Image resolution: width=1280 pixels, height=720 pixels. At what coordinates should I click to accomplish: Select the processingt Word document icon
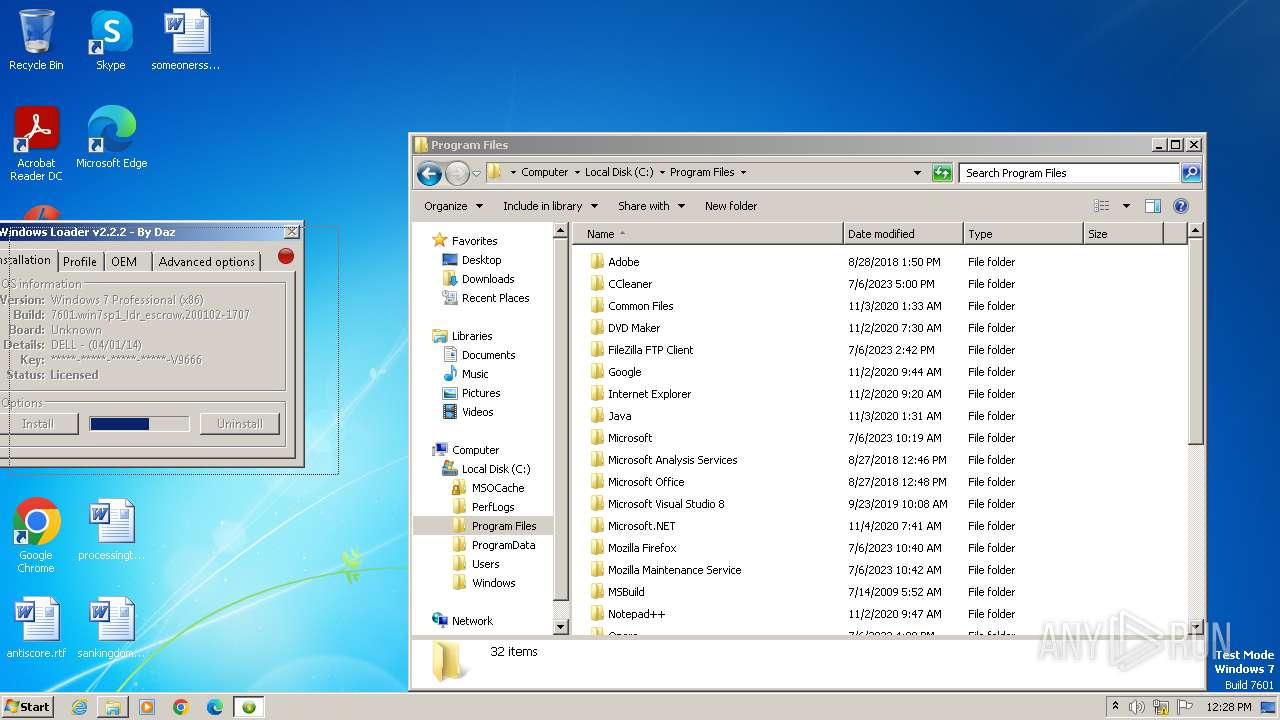point(111,530)
